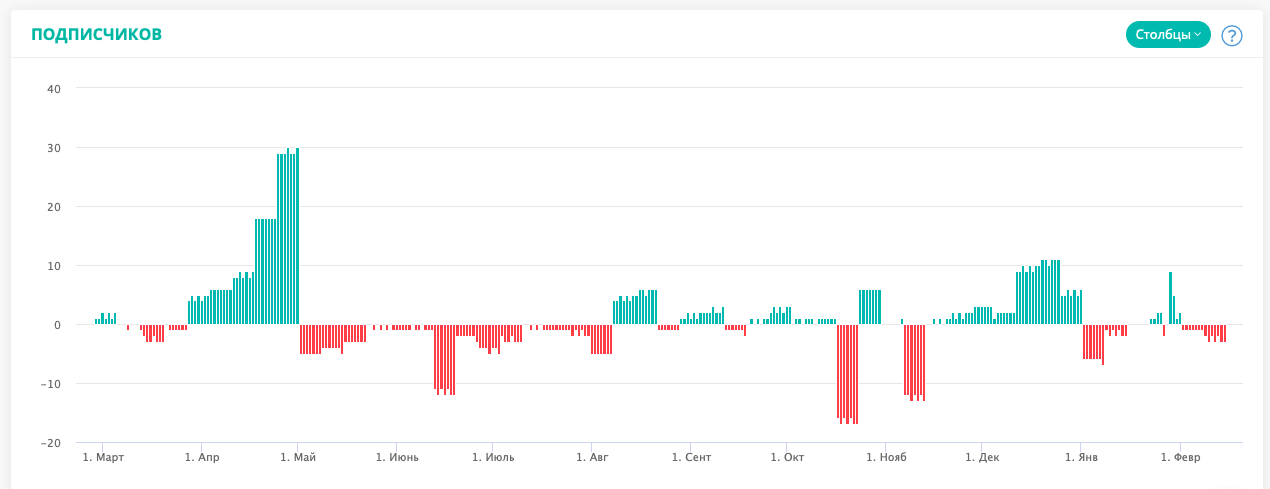Click the ПОДПИСЧИКОВ panel title

point(96,35)
